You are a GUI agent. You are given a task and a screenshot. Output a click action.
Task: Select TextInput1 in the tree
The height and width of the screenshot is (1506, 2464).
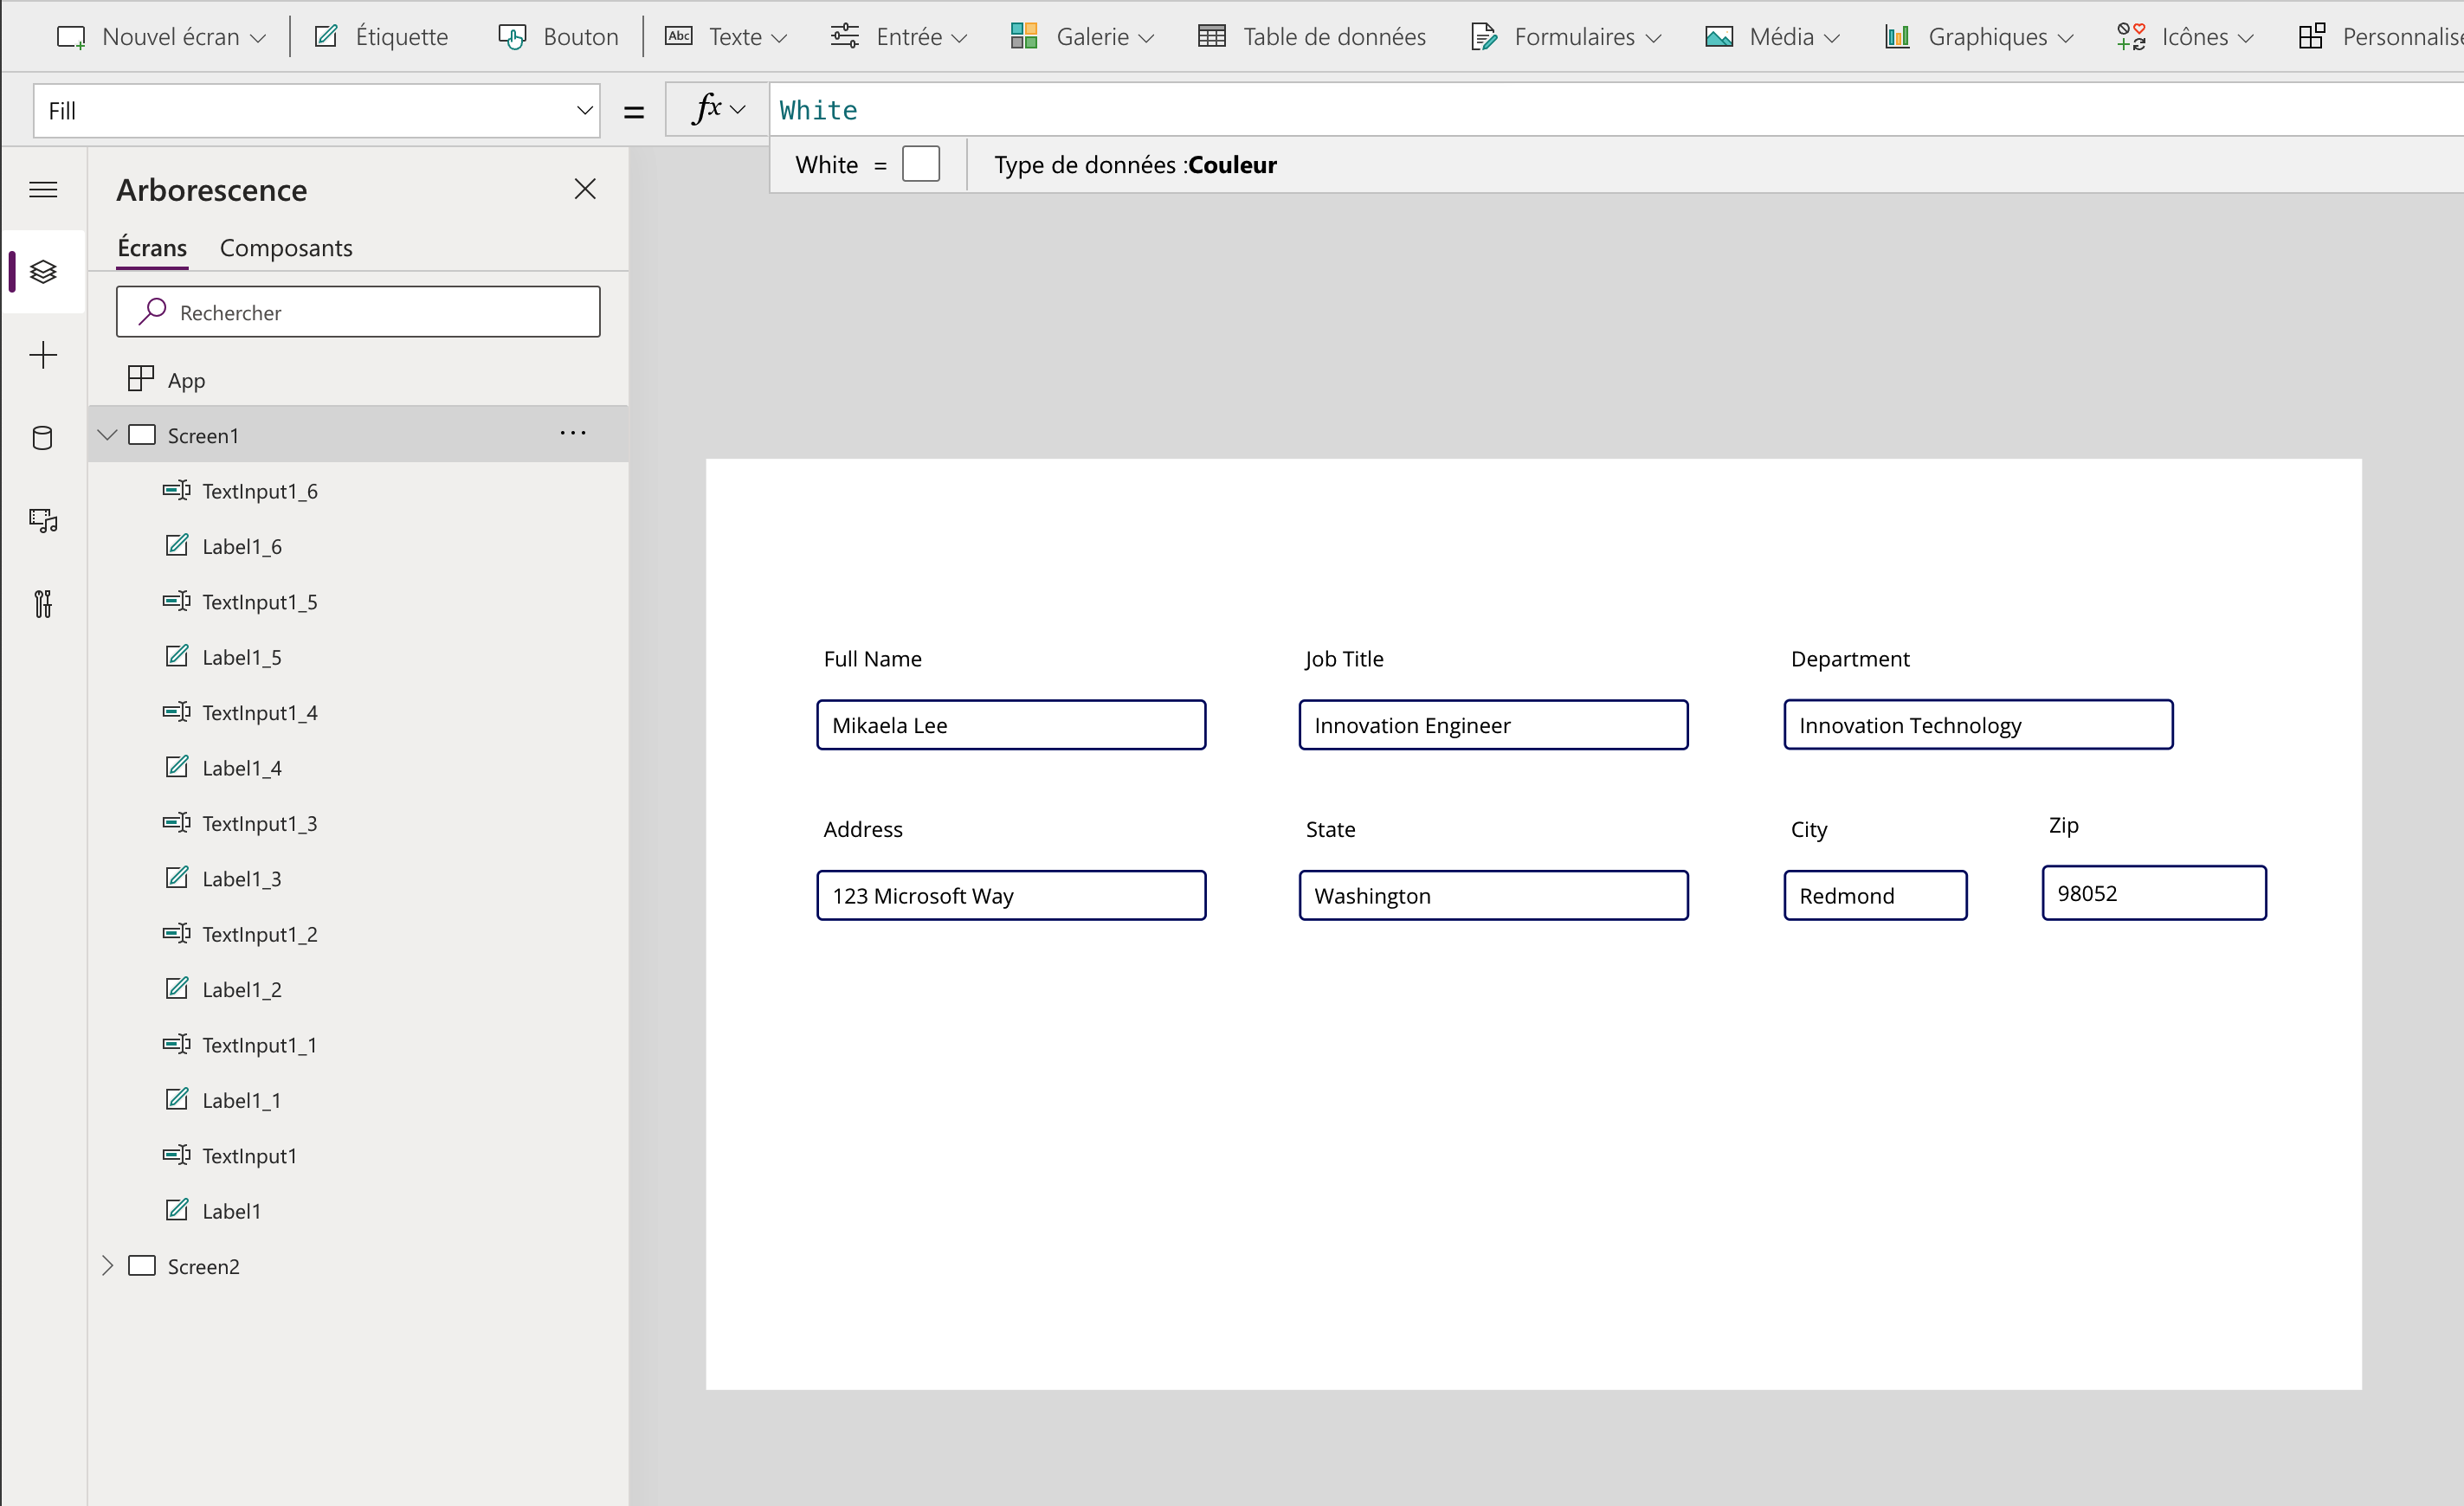pos(358,1155)
